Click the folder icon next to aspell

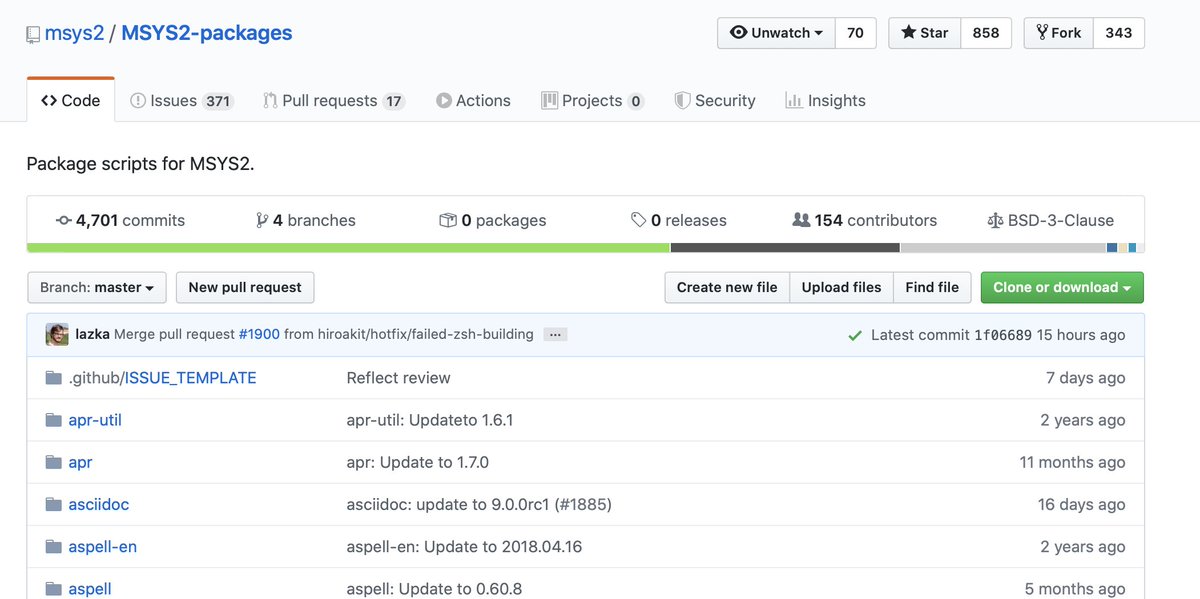point(54,588)
